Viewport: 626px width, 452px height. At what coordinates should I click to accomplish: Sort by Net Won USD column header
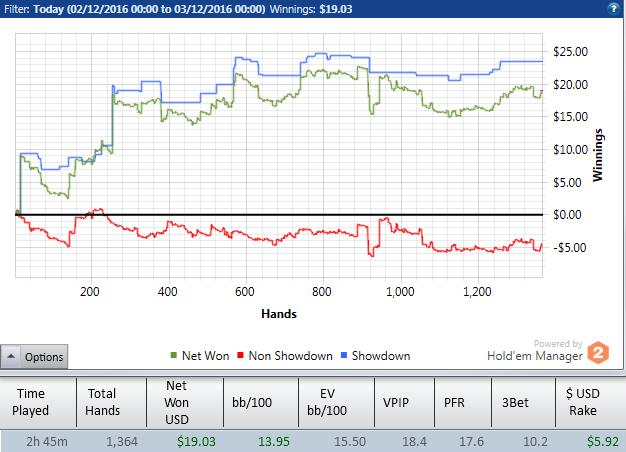[x=185, y=402]
